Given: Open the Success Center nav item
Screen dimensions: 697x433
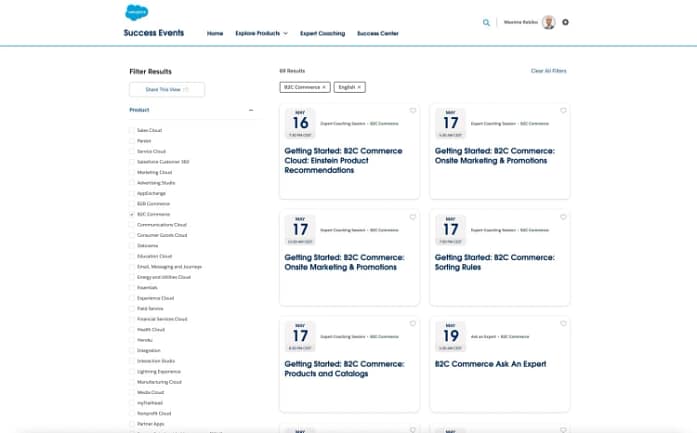Looking at the screenshot, I should [x=378, y=33].
